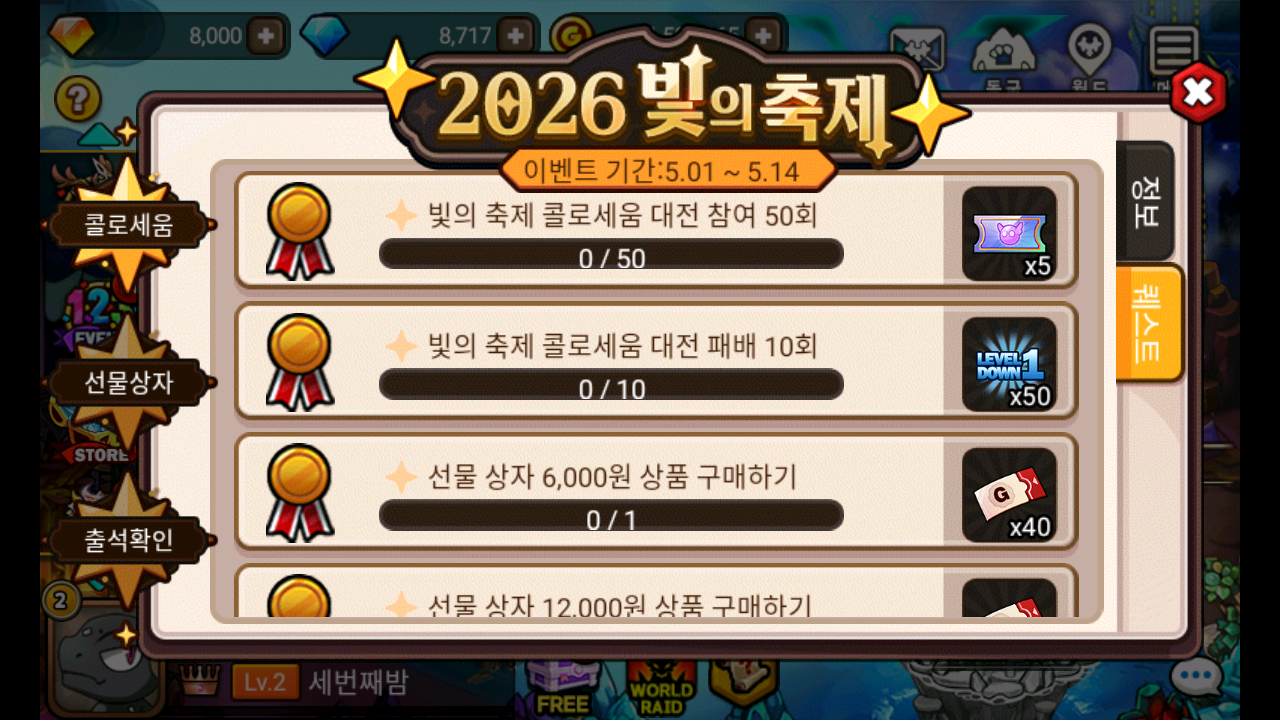Click the colosseum 50회 progress bar

(611, 254)
